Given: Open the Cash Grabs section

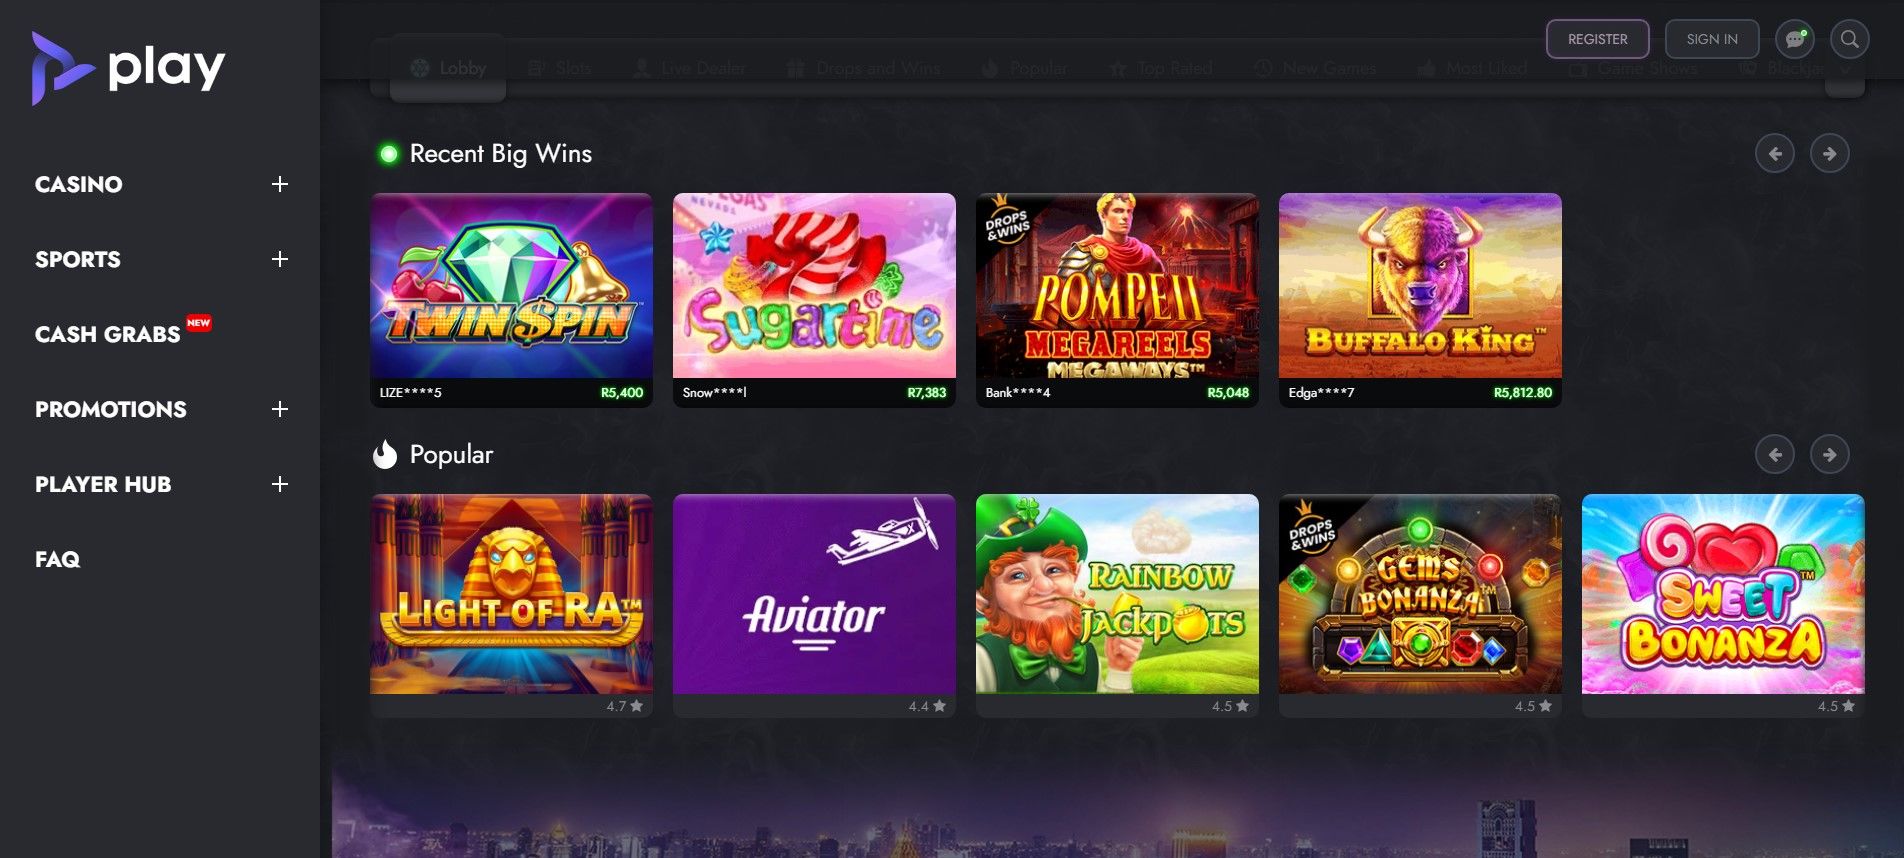Looking at the screenshot, I should tap(108, 334).
